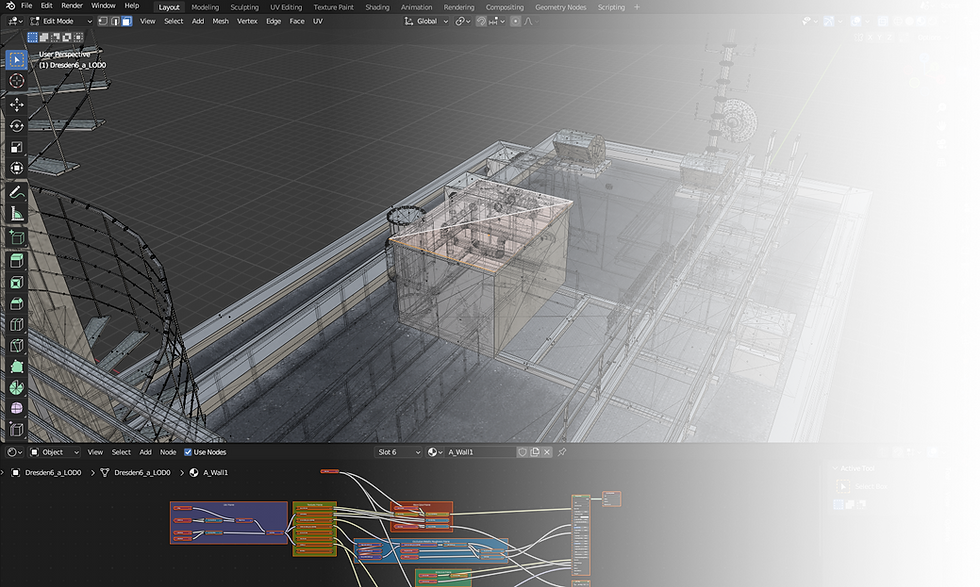The image size is (980, 587).
Task: Switch to the Shading workspace tab
Action: click(377, 7)
